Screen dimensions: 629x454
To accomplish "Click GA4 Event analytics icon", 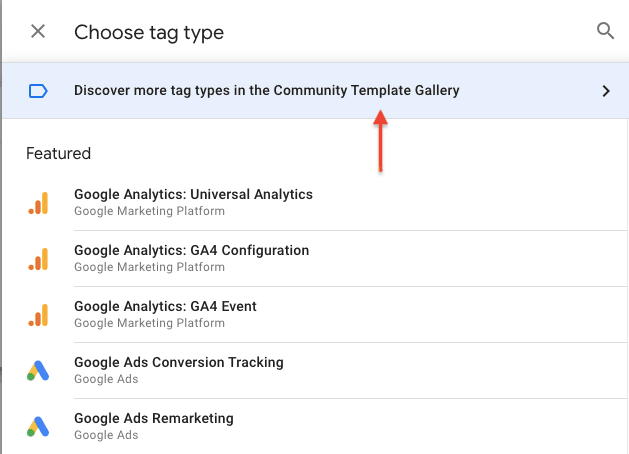I will pos(39,315).
